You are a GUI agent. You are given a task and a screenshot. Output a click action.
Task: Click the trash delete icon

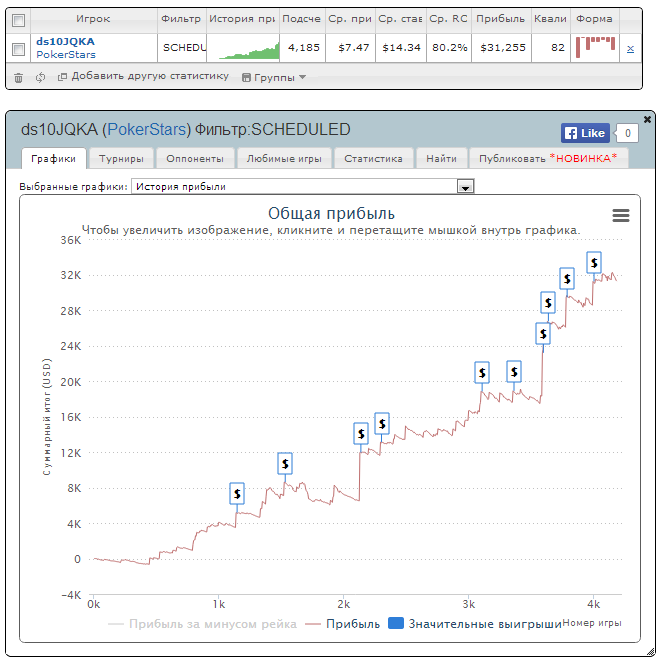18,78
